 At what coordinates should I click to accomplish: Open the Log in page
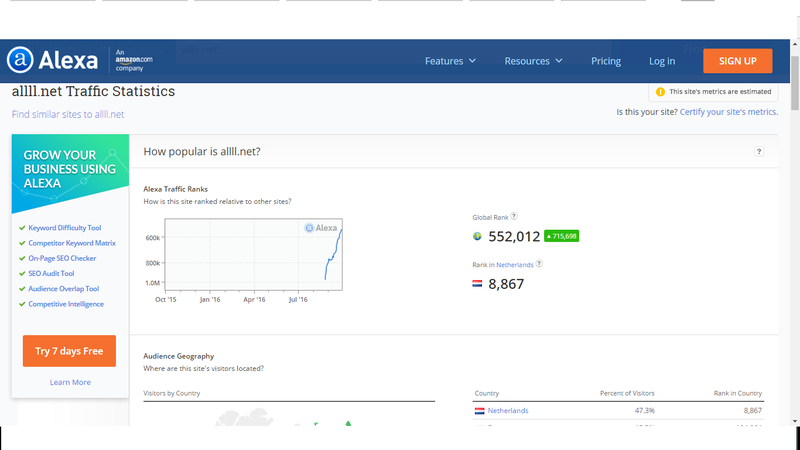pos(662,61)
